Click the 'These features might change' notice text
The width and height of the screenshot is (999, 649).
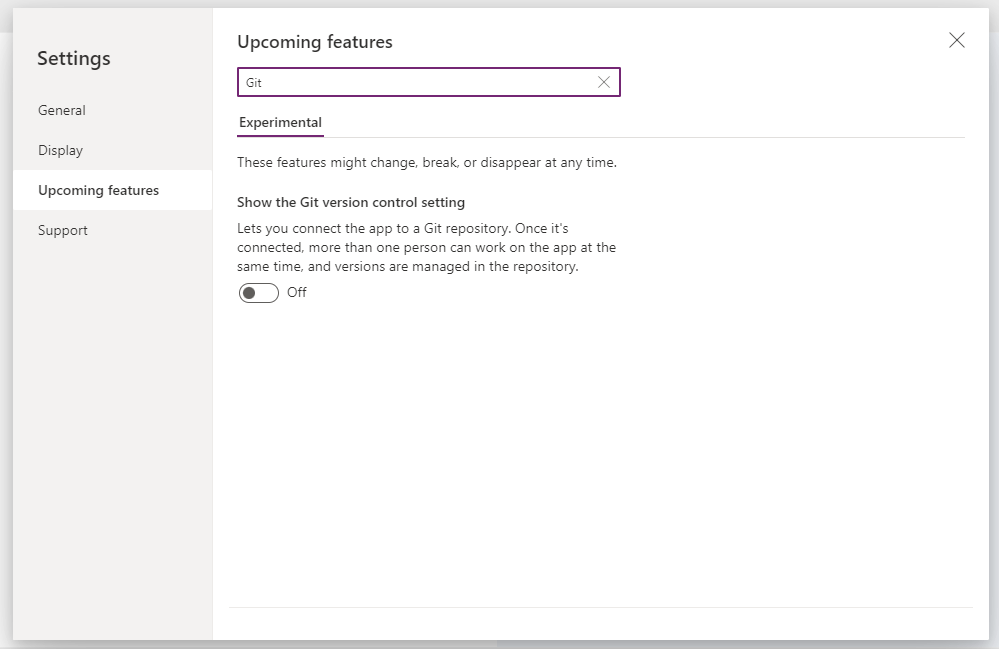click(427, 162)
